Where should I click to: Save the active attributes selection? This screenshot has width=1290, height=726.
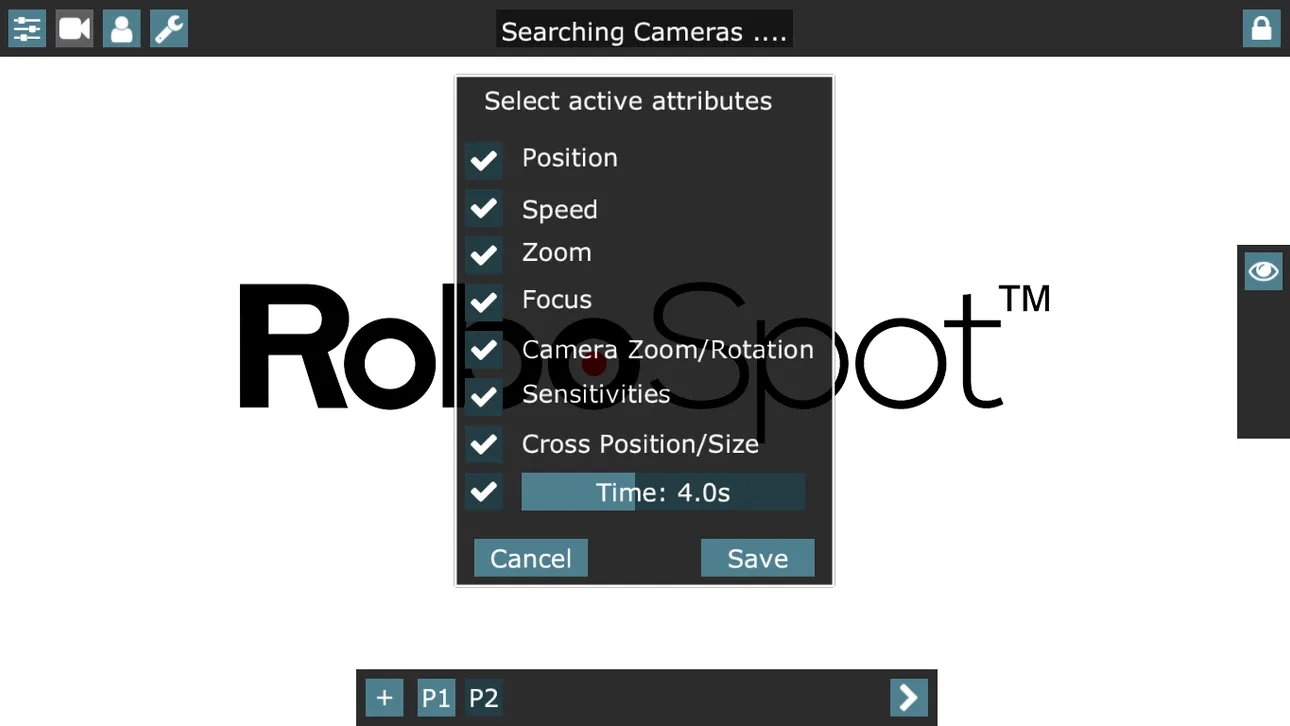click(x=757, y=558)
